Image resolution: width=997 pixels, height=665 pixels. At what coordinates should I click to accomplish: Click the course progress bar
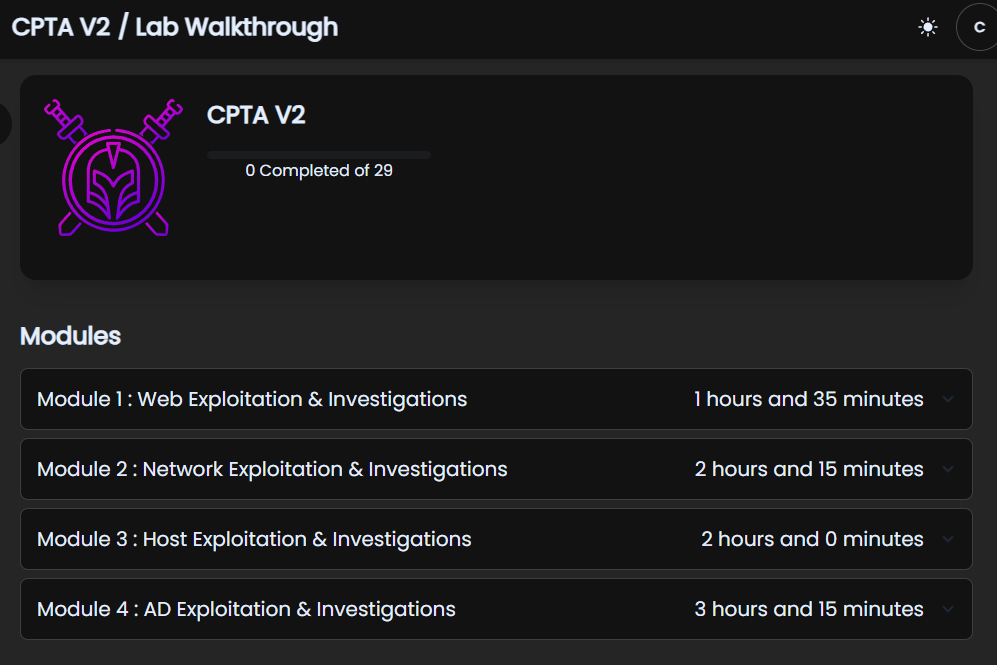tap(319, 154)
